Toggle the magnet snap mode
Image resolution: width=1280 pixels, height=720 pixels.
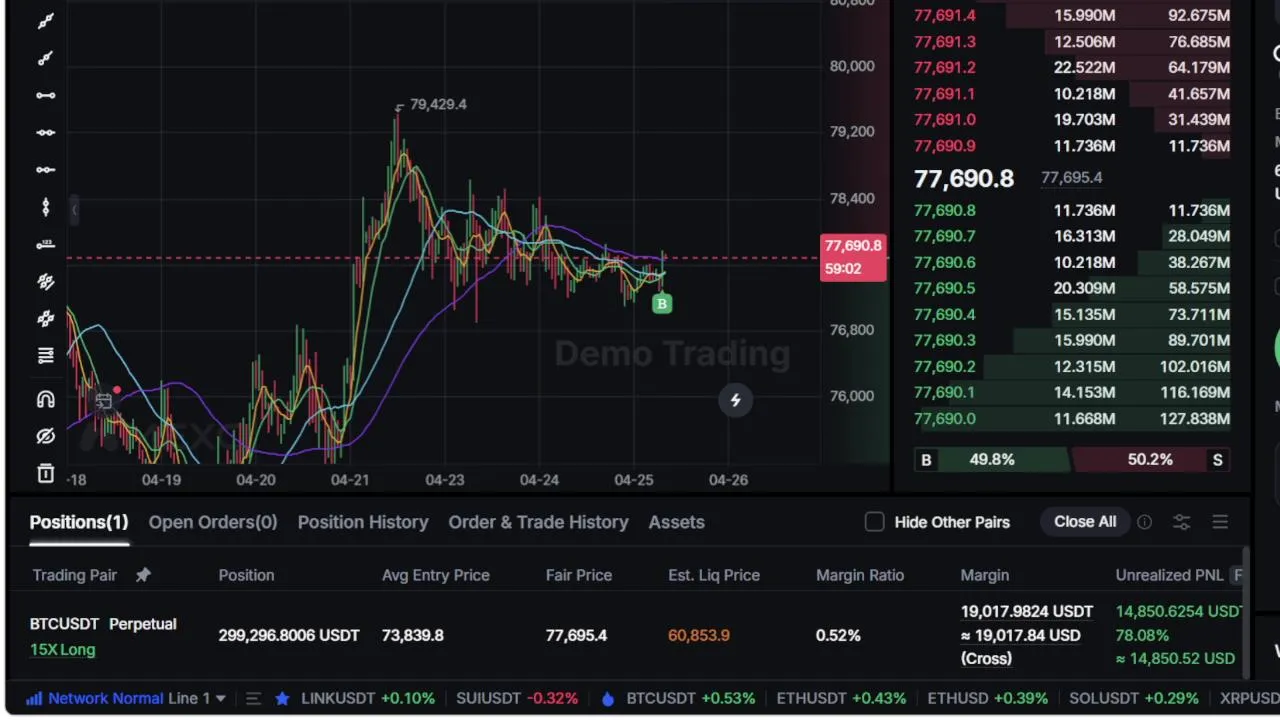pyautogui.click(x=45, y=399)
